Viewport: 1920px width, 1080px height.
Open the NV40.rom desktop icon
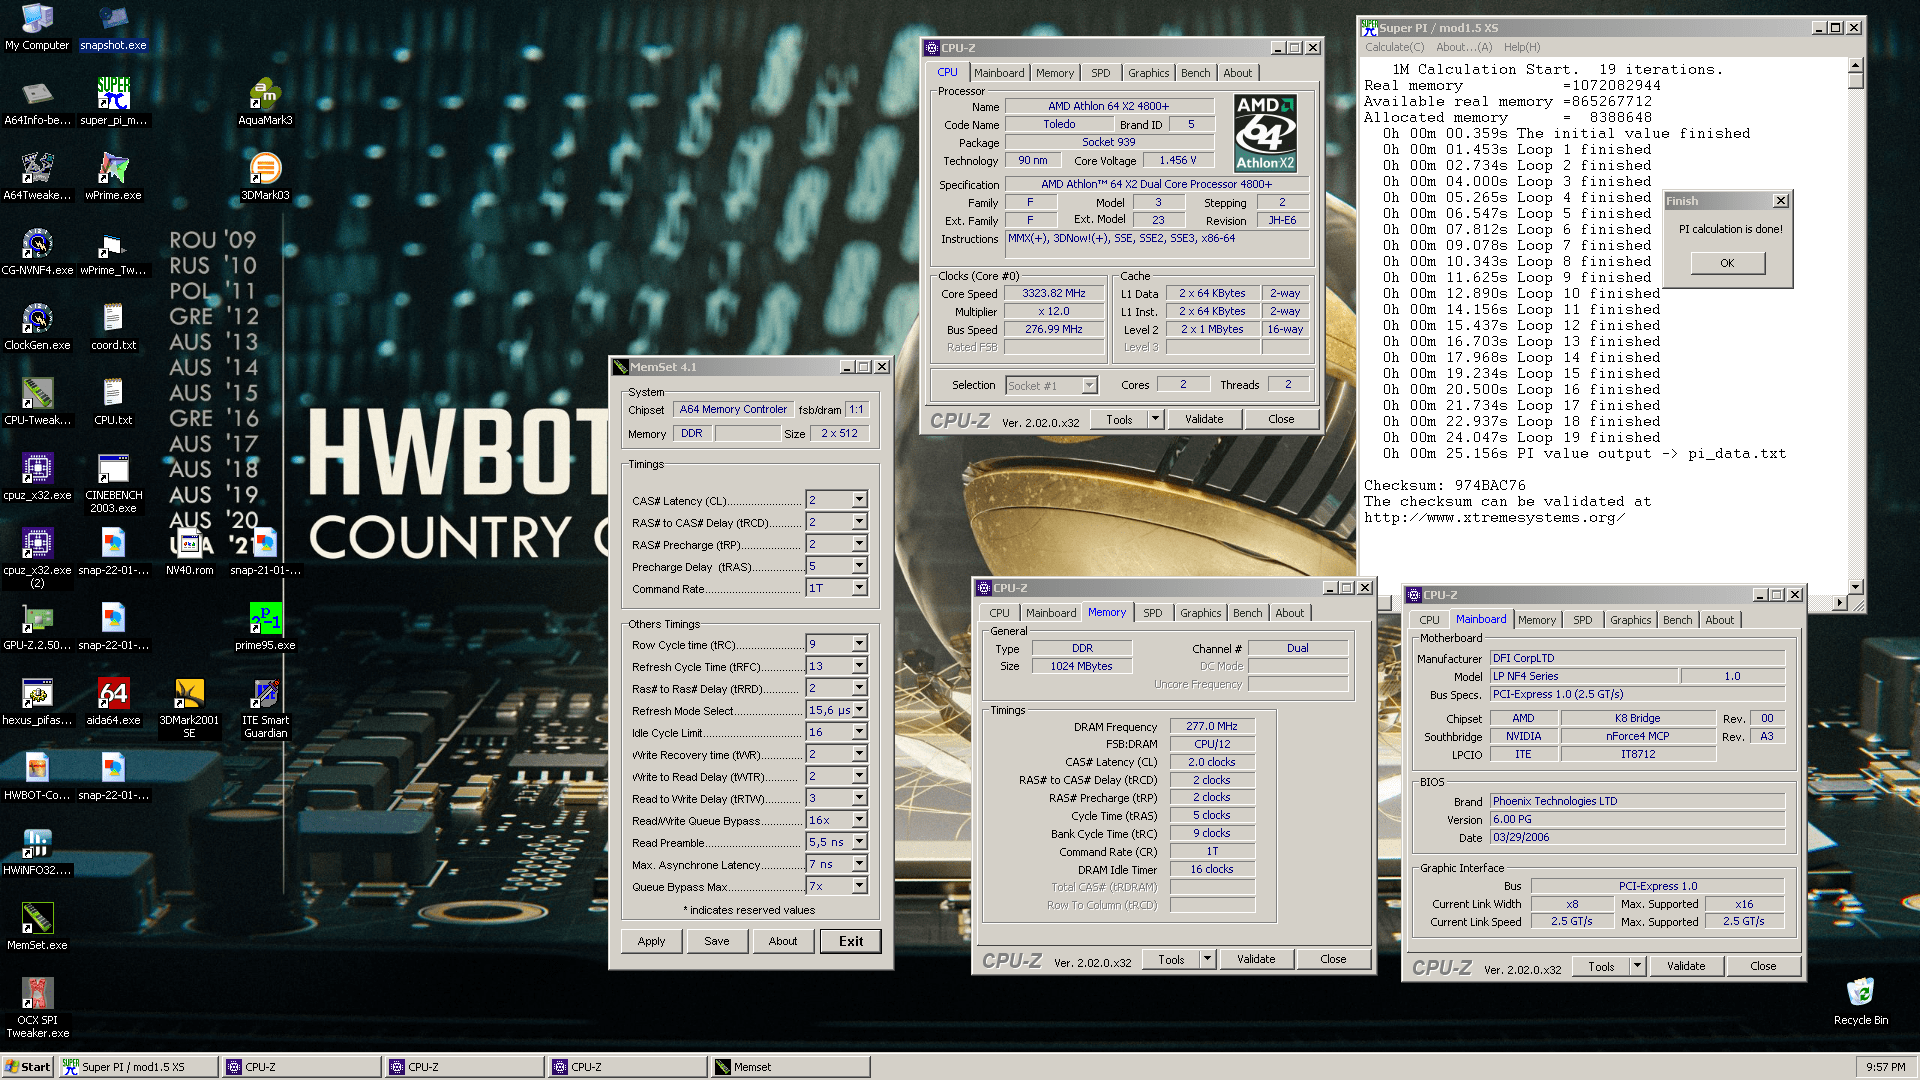point(189,552)
